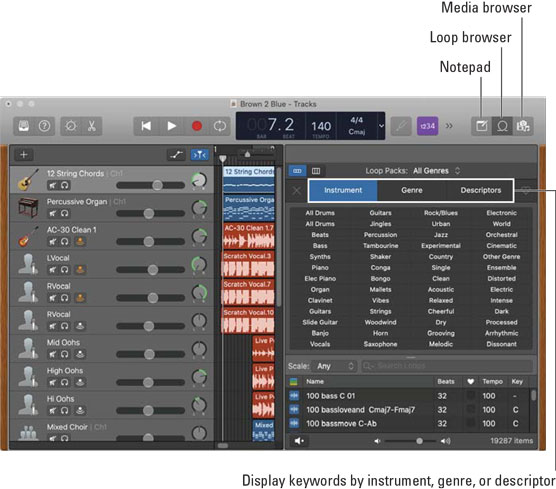Click the loop preview speaker button
The image size is (556, 489).
click(299, 441)
